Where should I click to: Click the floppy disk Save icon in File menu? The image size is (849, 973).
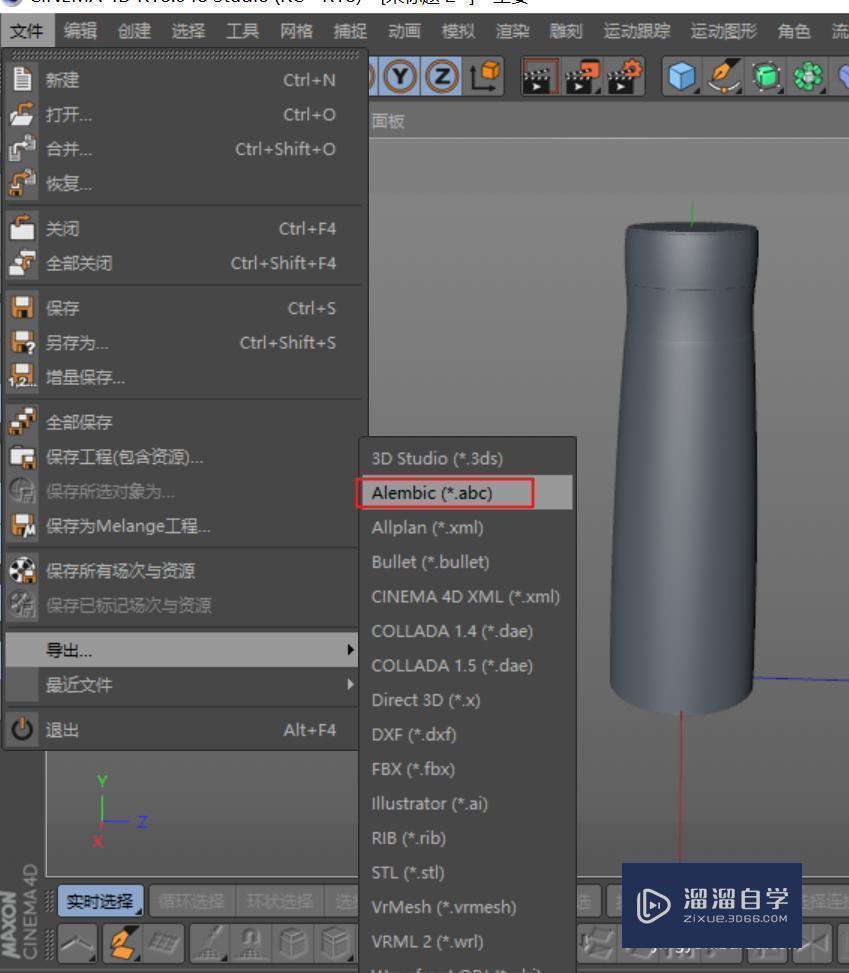pos(20,307)
